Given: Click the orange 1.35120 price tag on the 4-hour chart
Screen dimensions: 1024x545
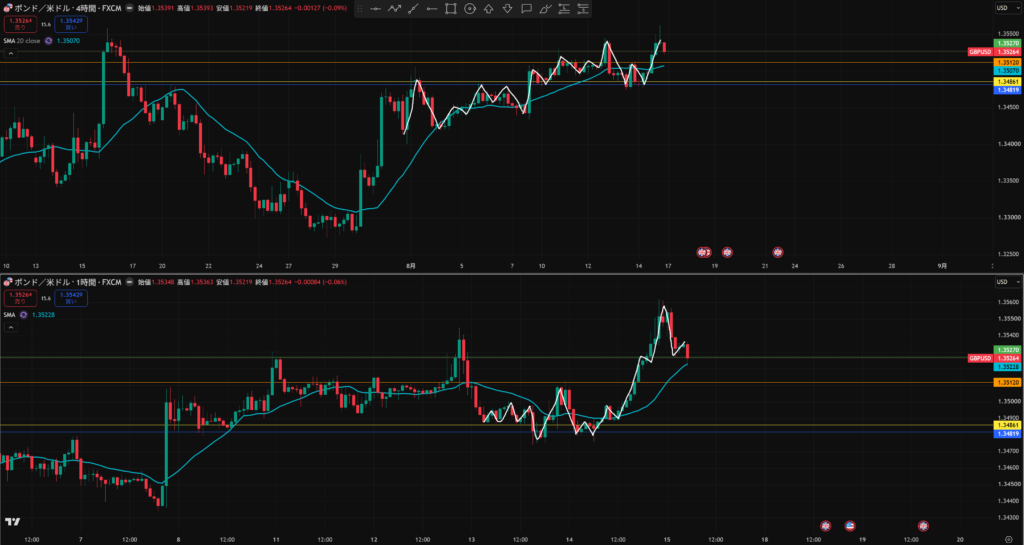Looking at the screenshot, I should click(x=1006, y=62).
